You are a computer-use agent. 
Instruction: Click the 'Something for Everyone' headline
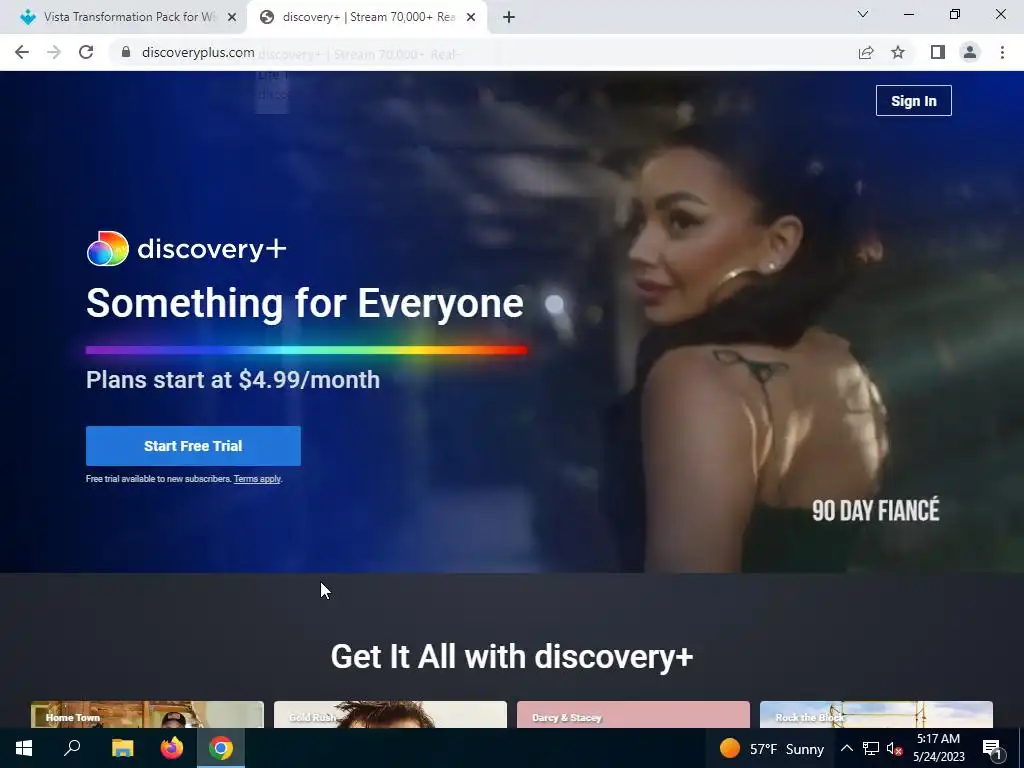(x=305, y=304)
